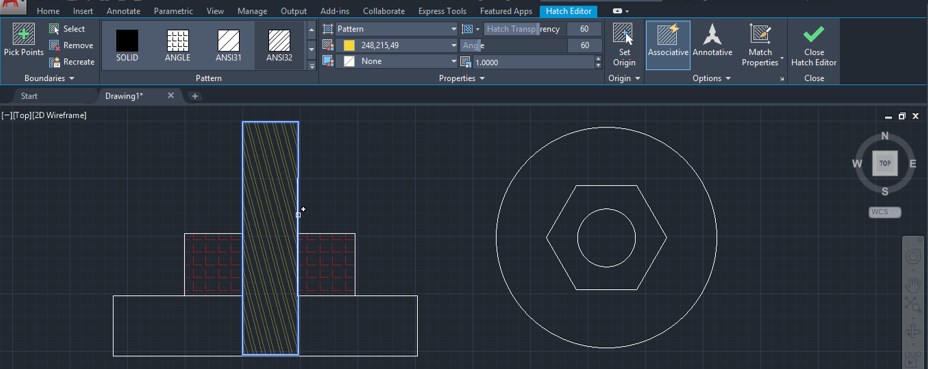The width and height of the screenshot is (928, 369).
Task: Expand the Properties panel
Action: (462, 78)
